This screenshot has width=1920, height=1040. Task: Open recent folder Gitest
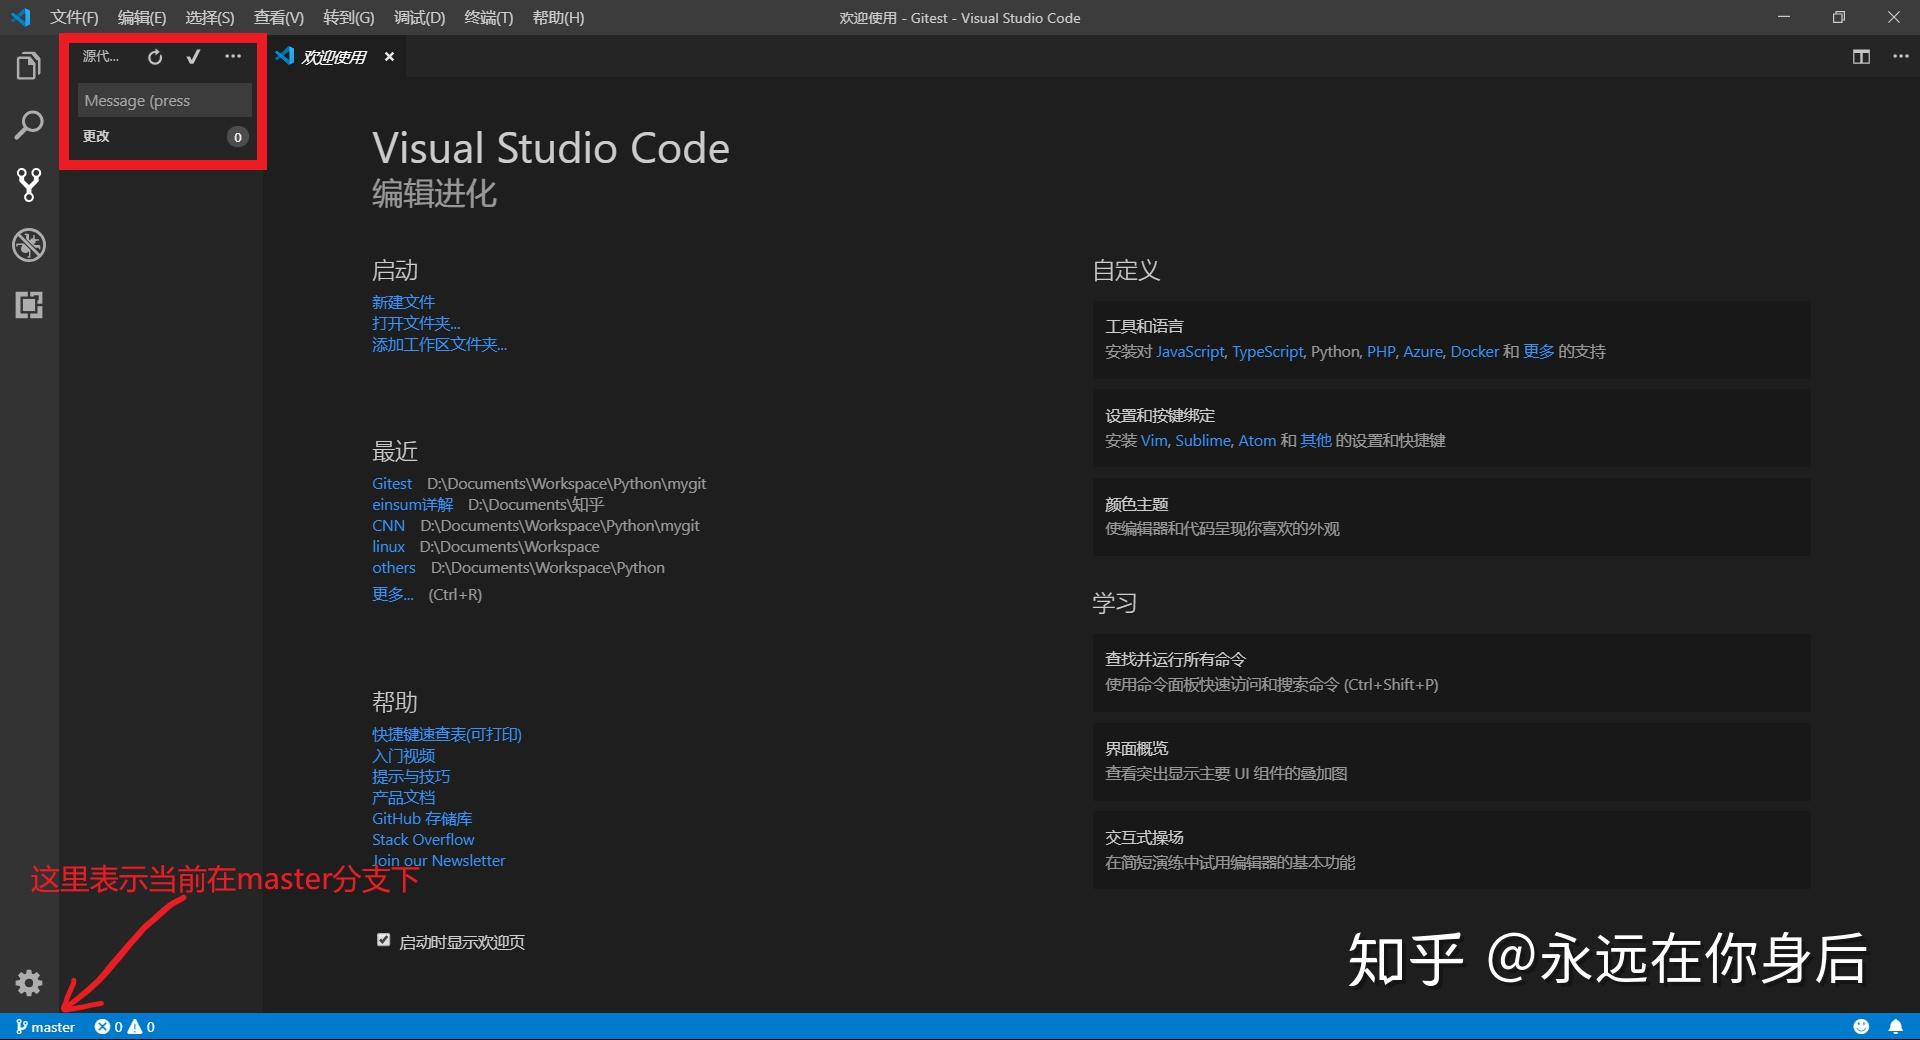click(x=392, y=483)
